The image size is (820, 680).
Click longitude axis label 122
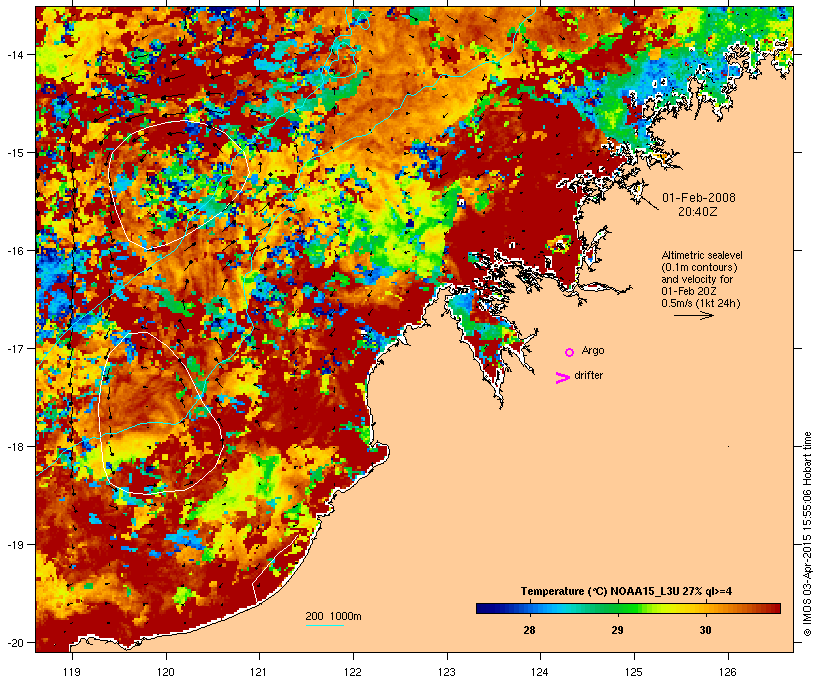pos(353,672)
